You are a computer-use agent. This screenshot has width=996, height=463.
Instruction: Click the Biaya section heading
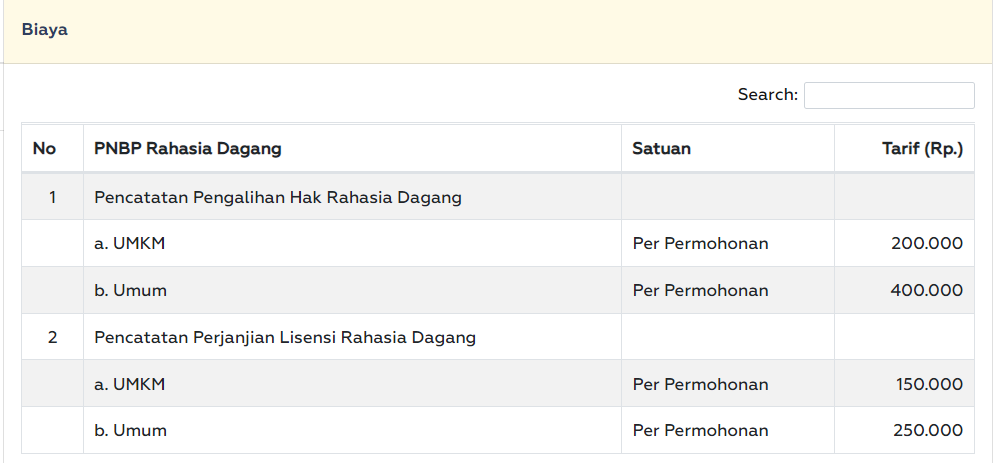(x=45, y=30)
